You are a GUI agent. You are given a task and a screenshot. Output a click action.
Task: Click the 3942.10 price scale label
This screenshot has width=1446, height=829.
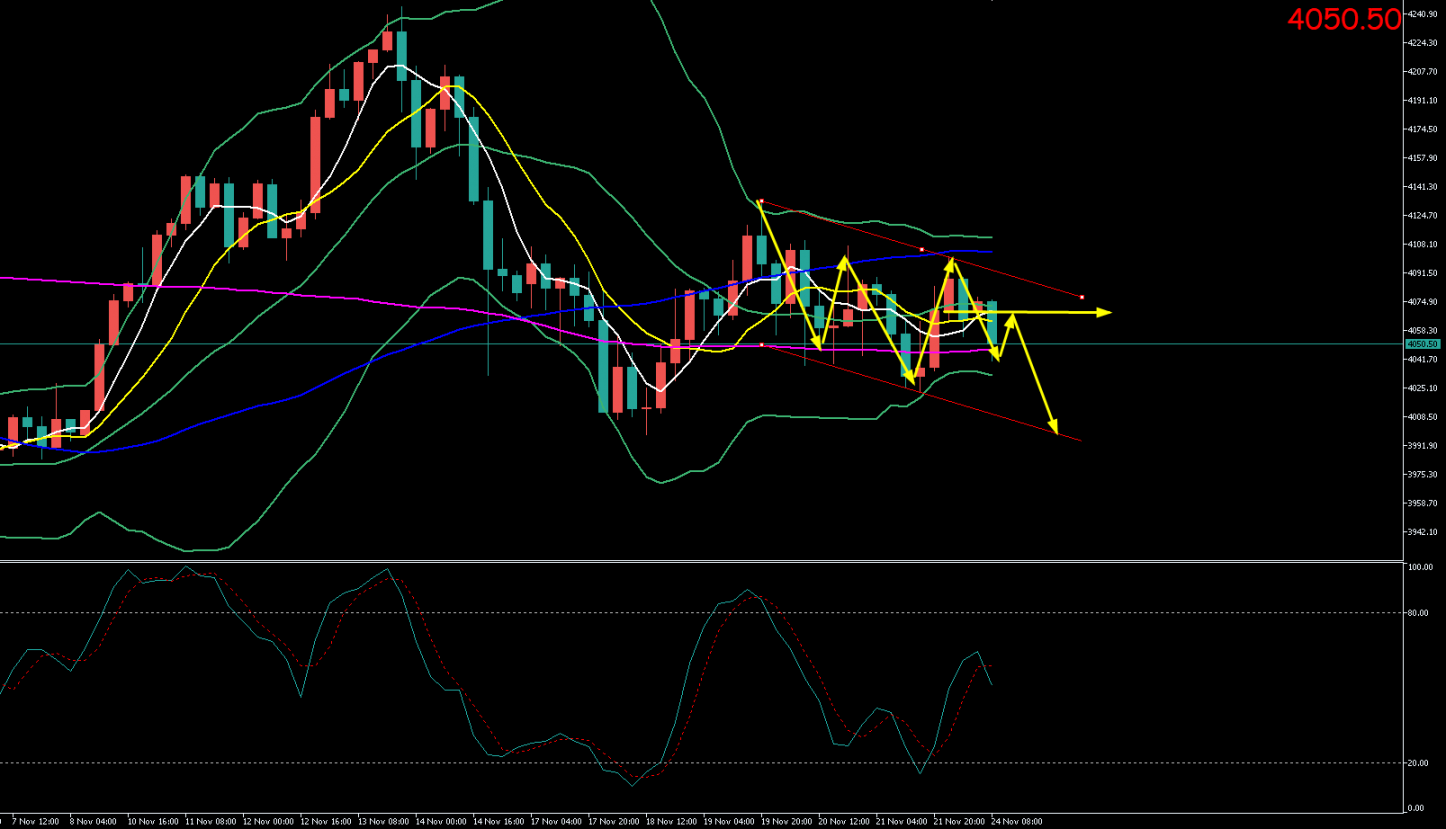[1421, 532]
